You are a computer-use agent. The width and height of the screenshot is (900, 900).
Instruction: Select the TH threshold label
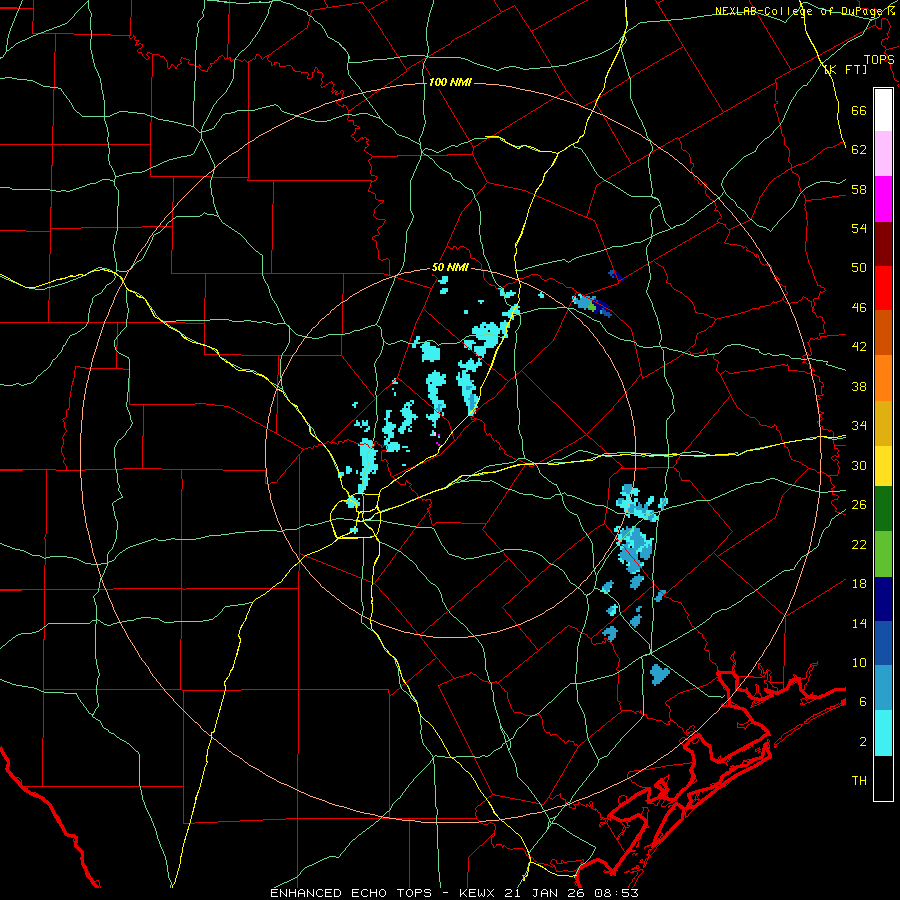[859, 780]
